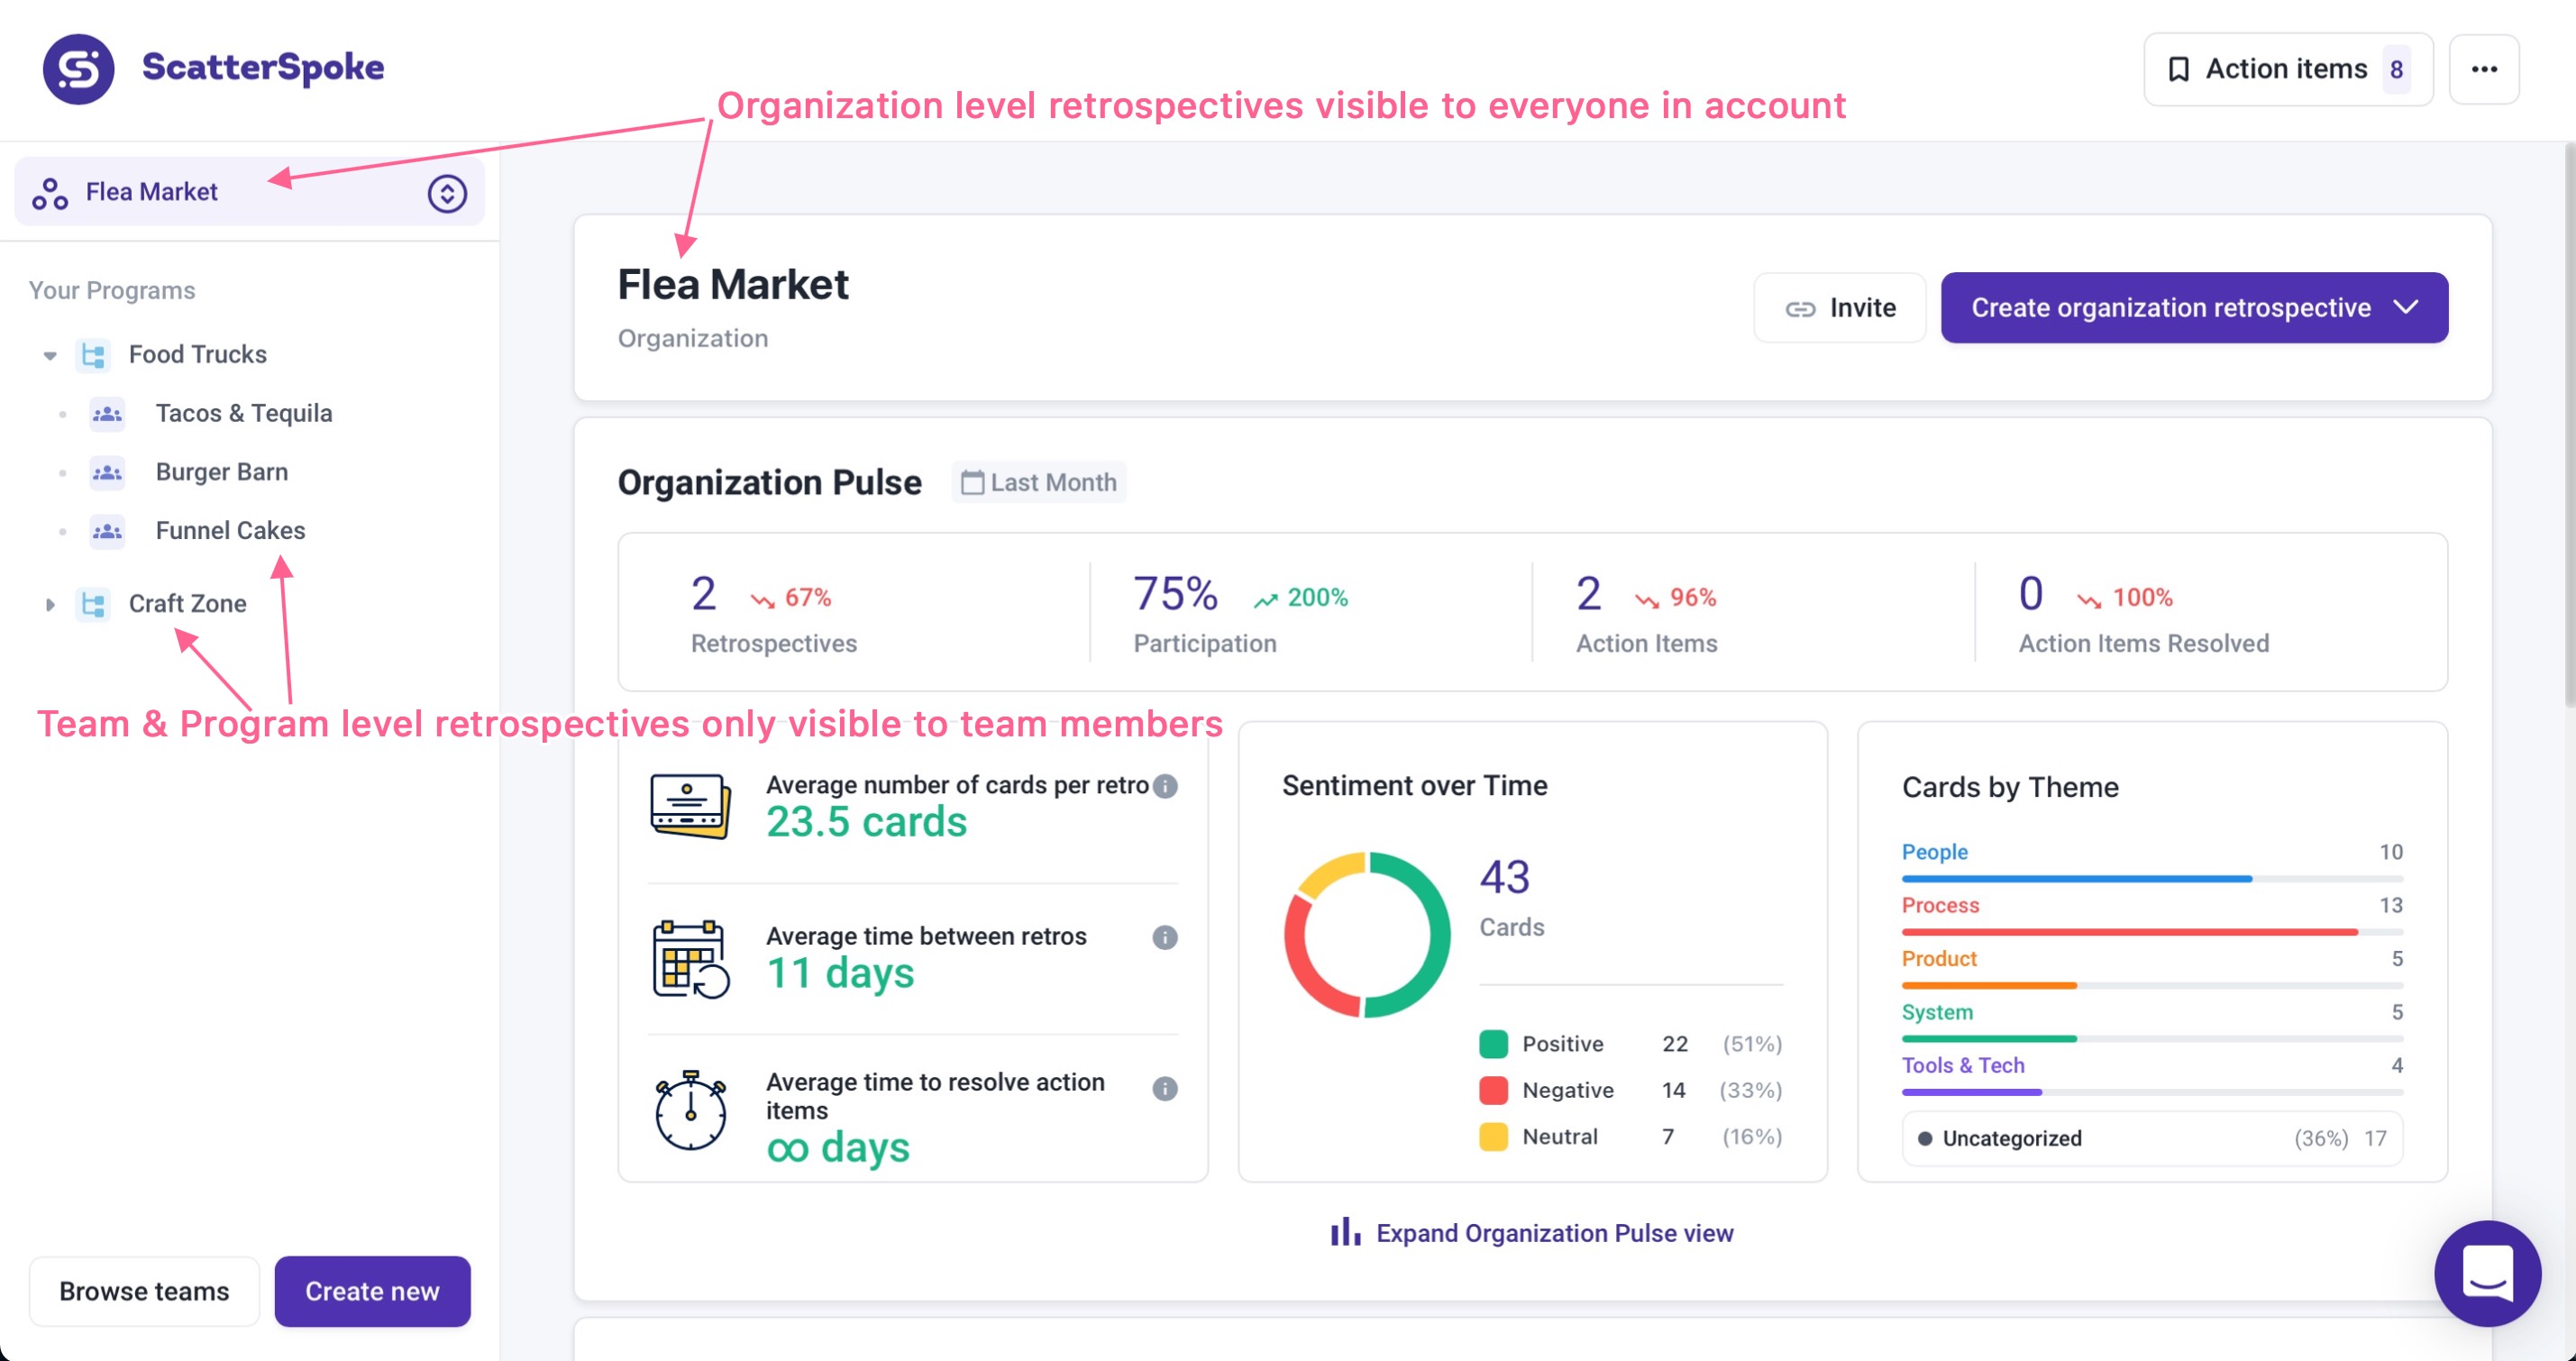Select the Tools & Tech theme

pyautogui.click(x=1962, y=1065)
